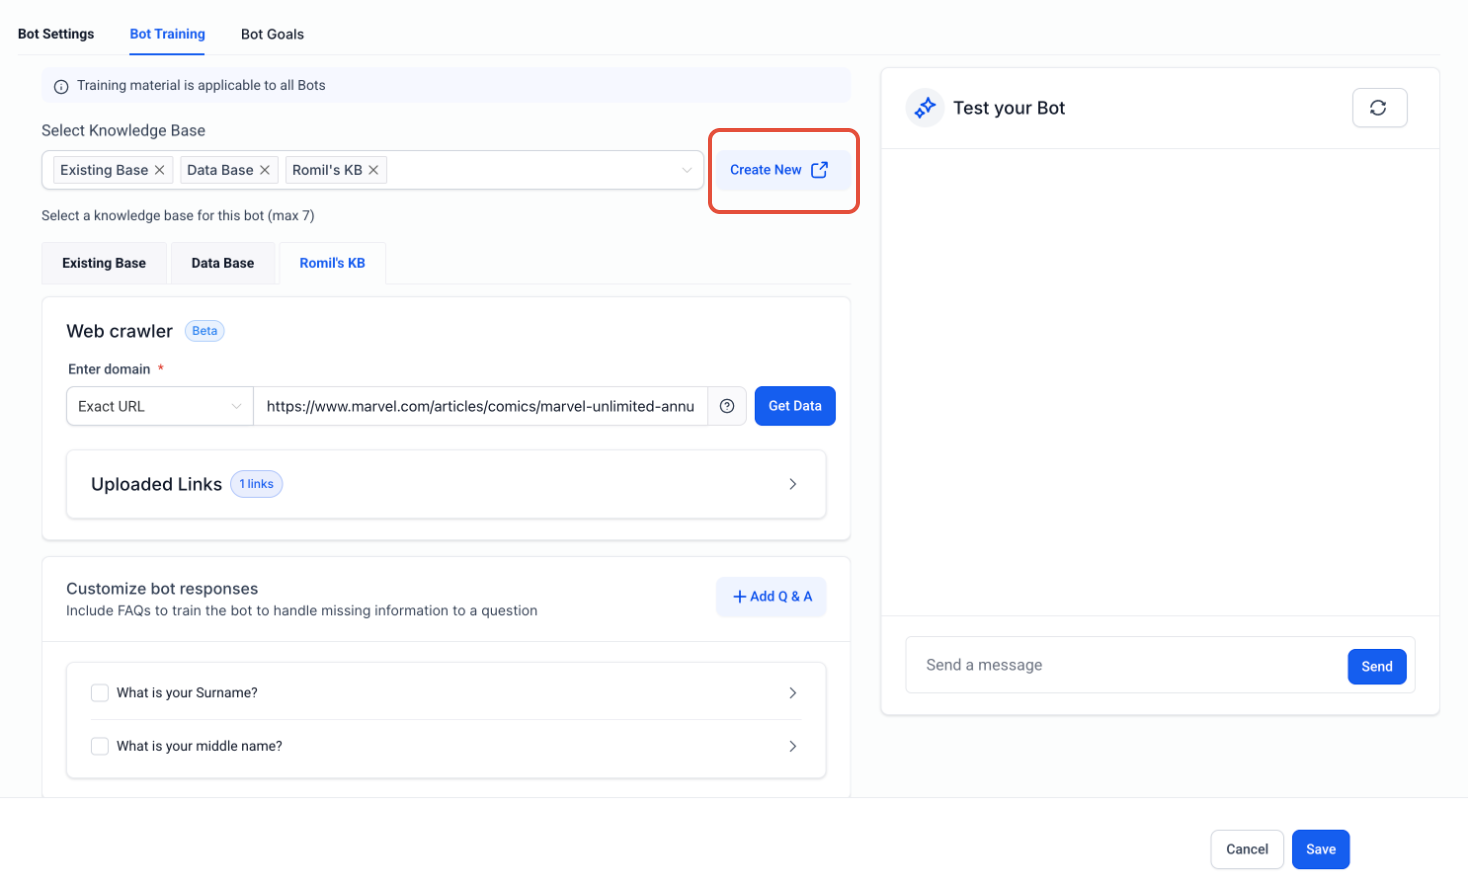Select the Data Base knowledge tab

tap(223, 263)
